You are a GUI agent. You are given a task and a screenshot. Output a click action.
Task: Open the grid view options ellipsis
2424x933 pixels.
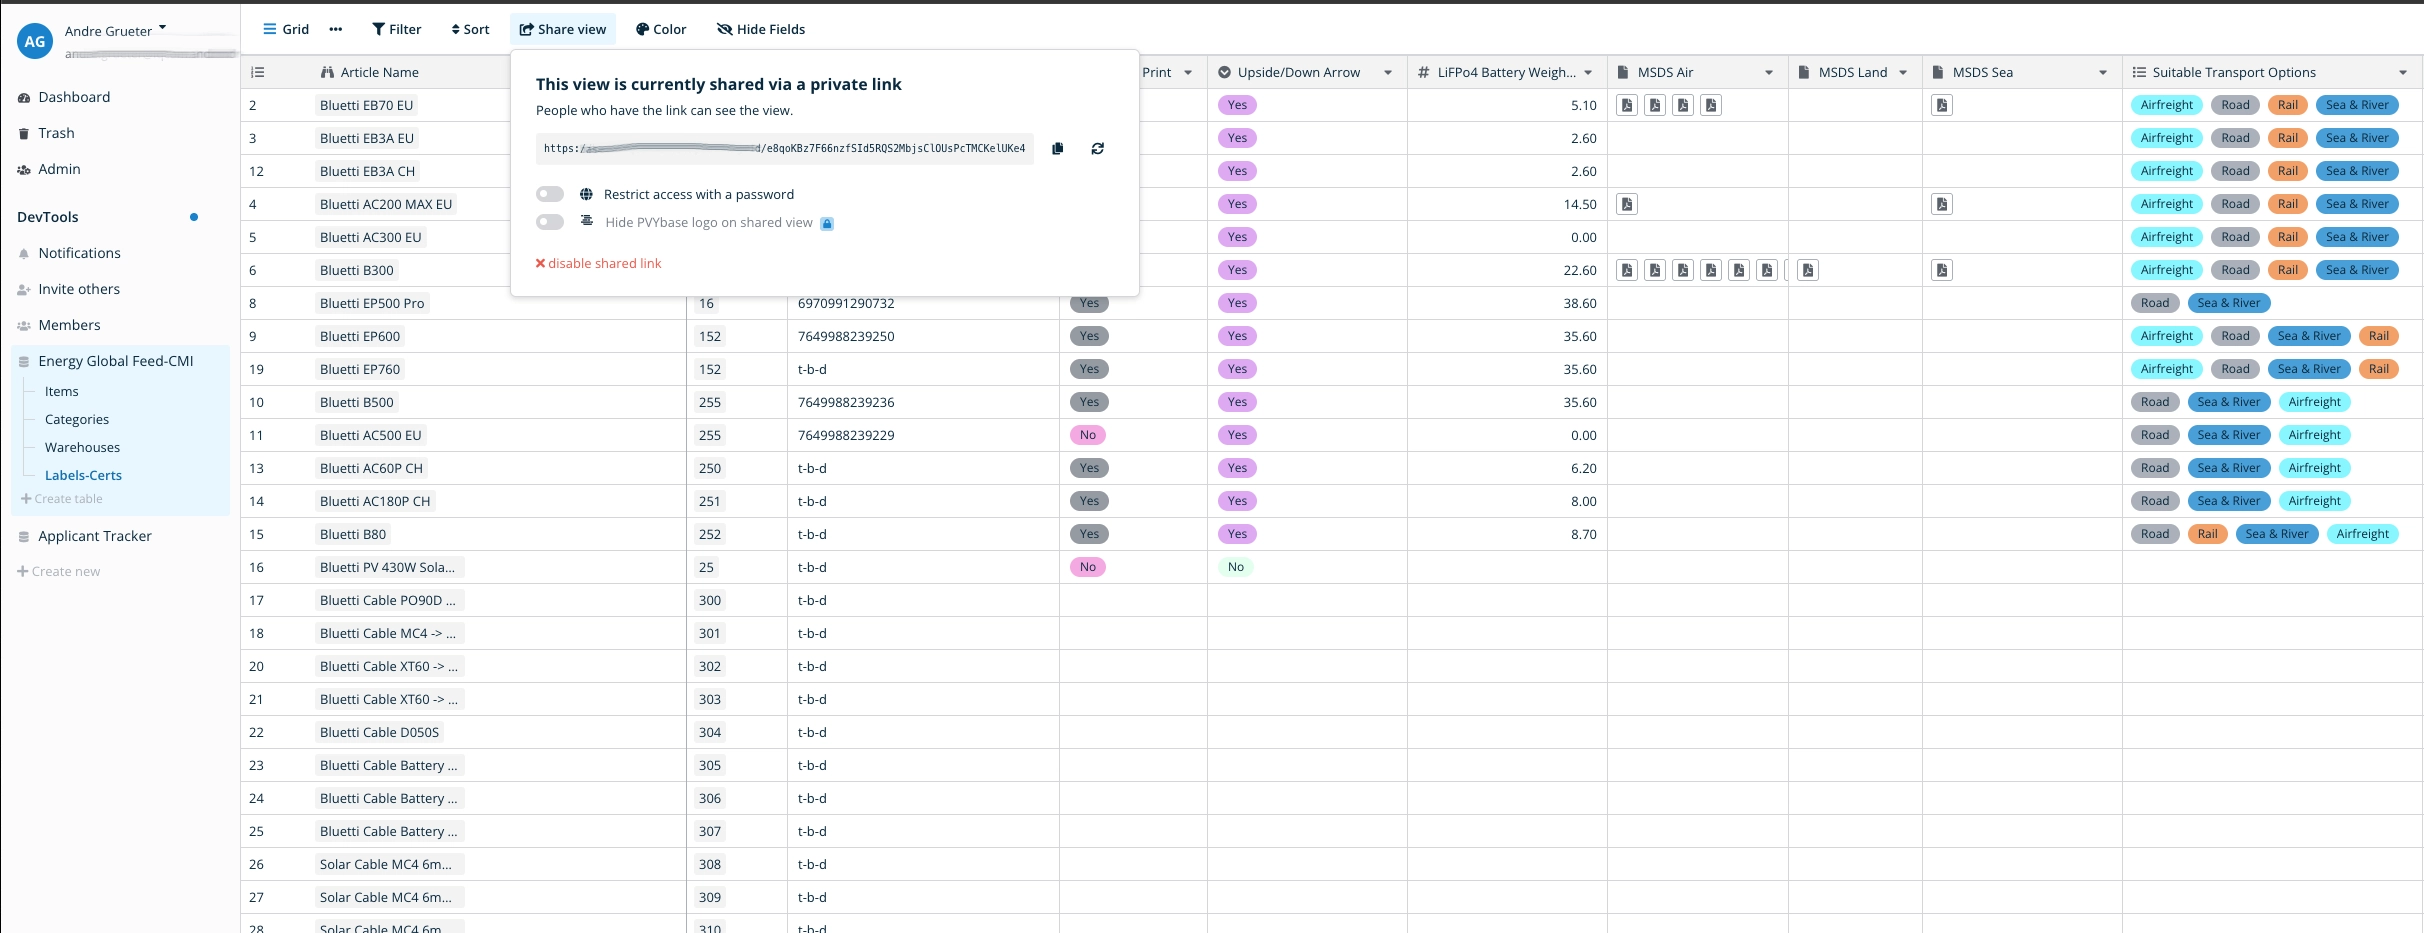point(336,29)
